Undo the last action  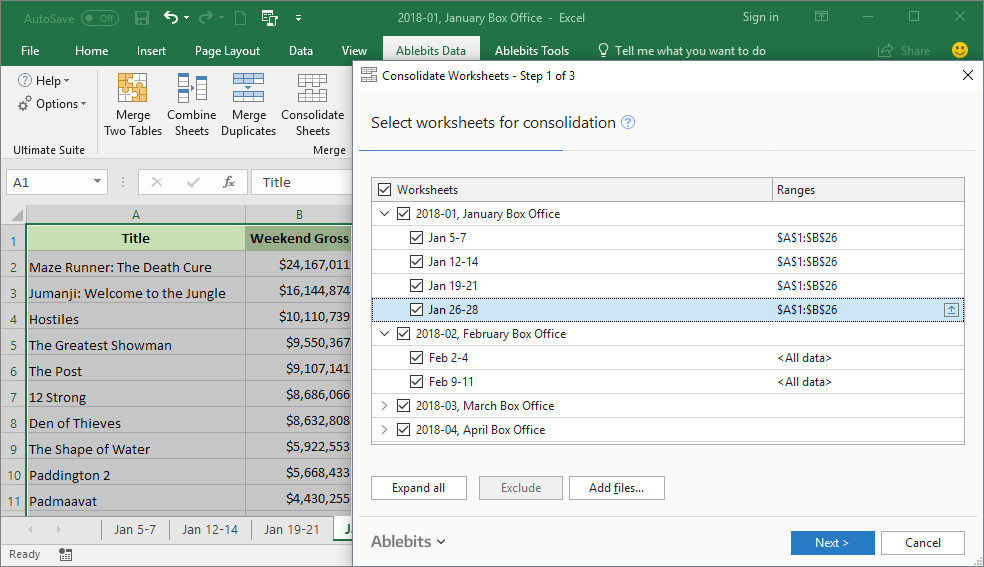[x=171, y=18]
